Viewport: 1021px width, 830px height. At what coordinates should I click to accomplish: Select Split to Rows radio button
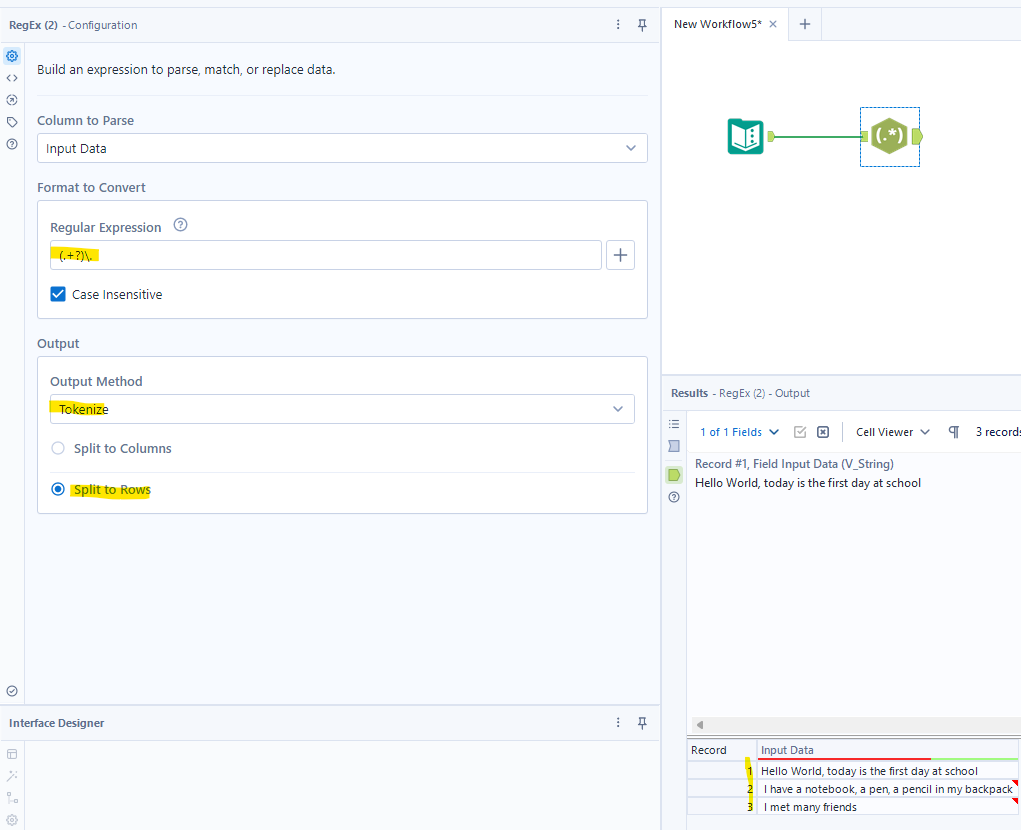(58, 490)
